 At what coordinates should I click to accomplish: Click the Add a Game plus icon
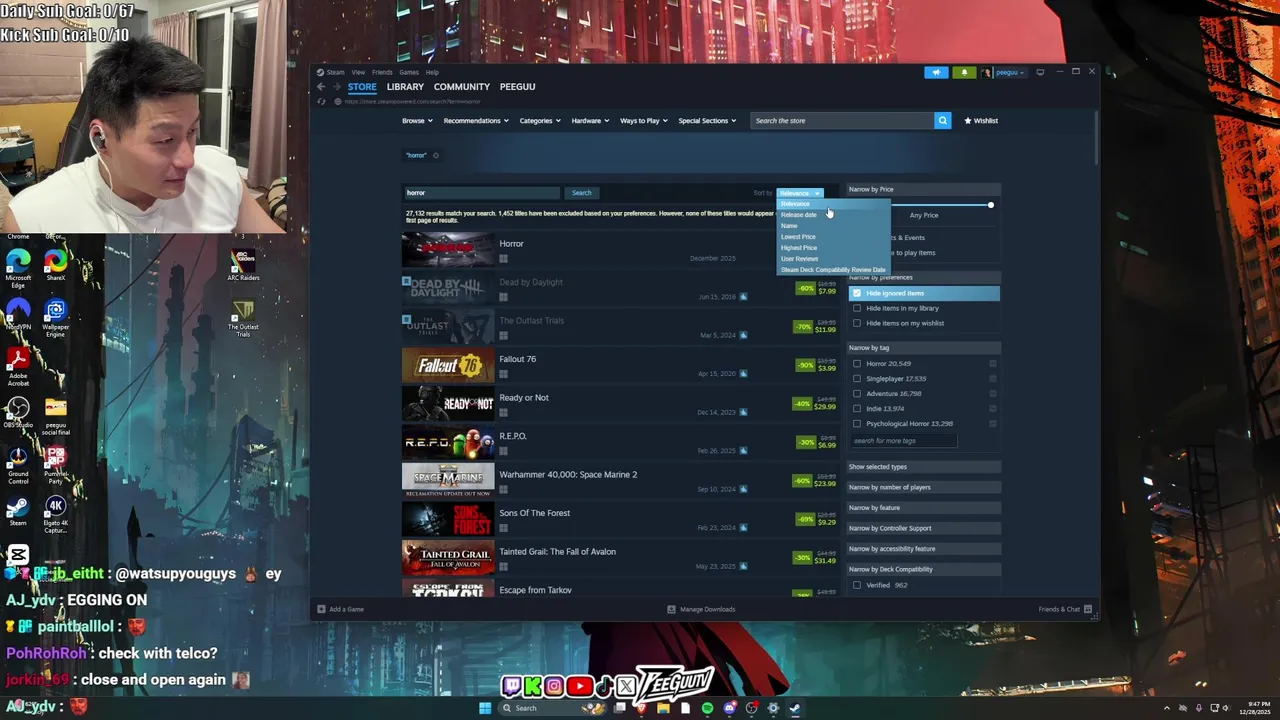pos(321,609)
